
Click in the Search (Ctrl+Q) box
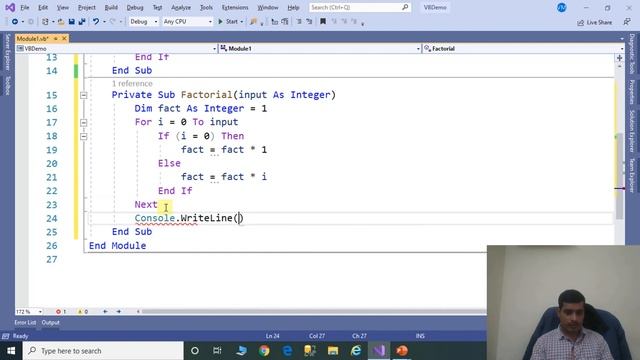click(359, 7)
